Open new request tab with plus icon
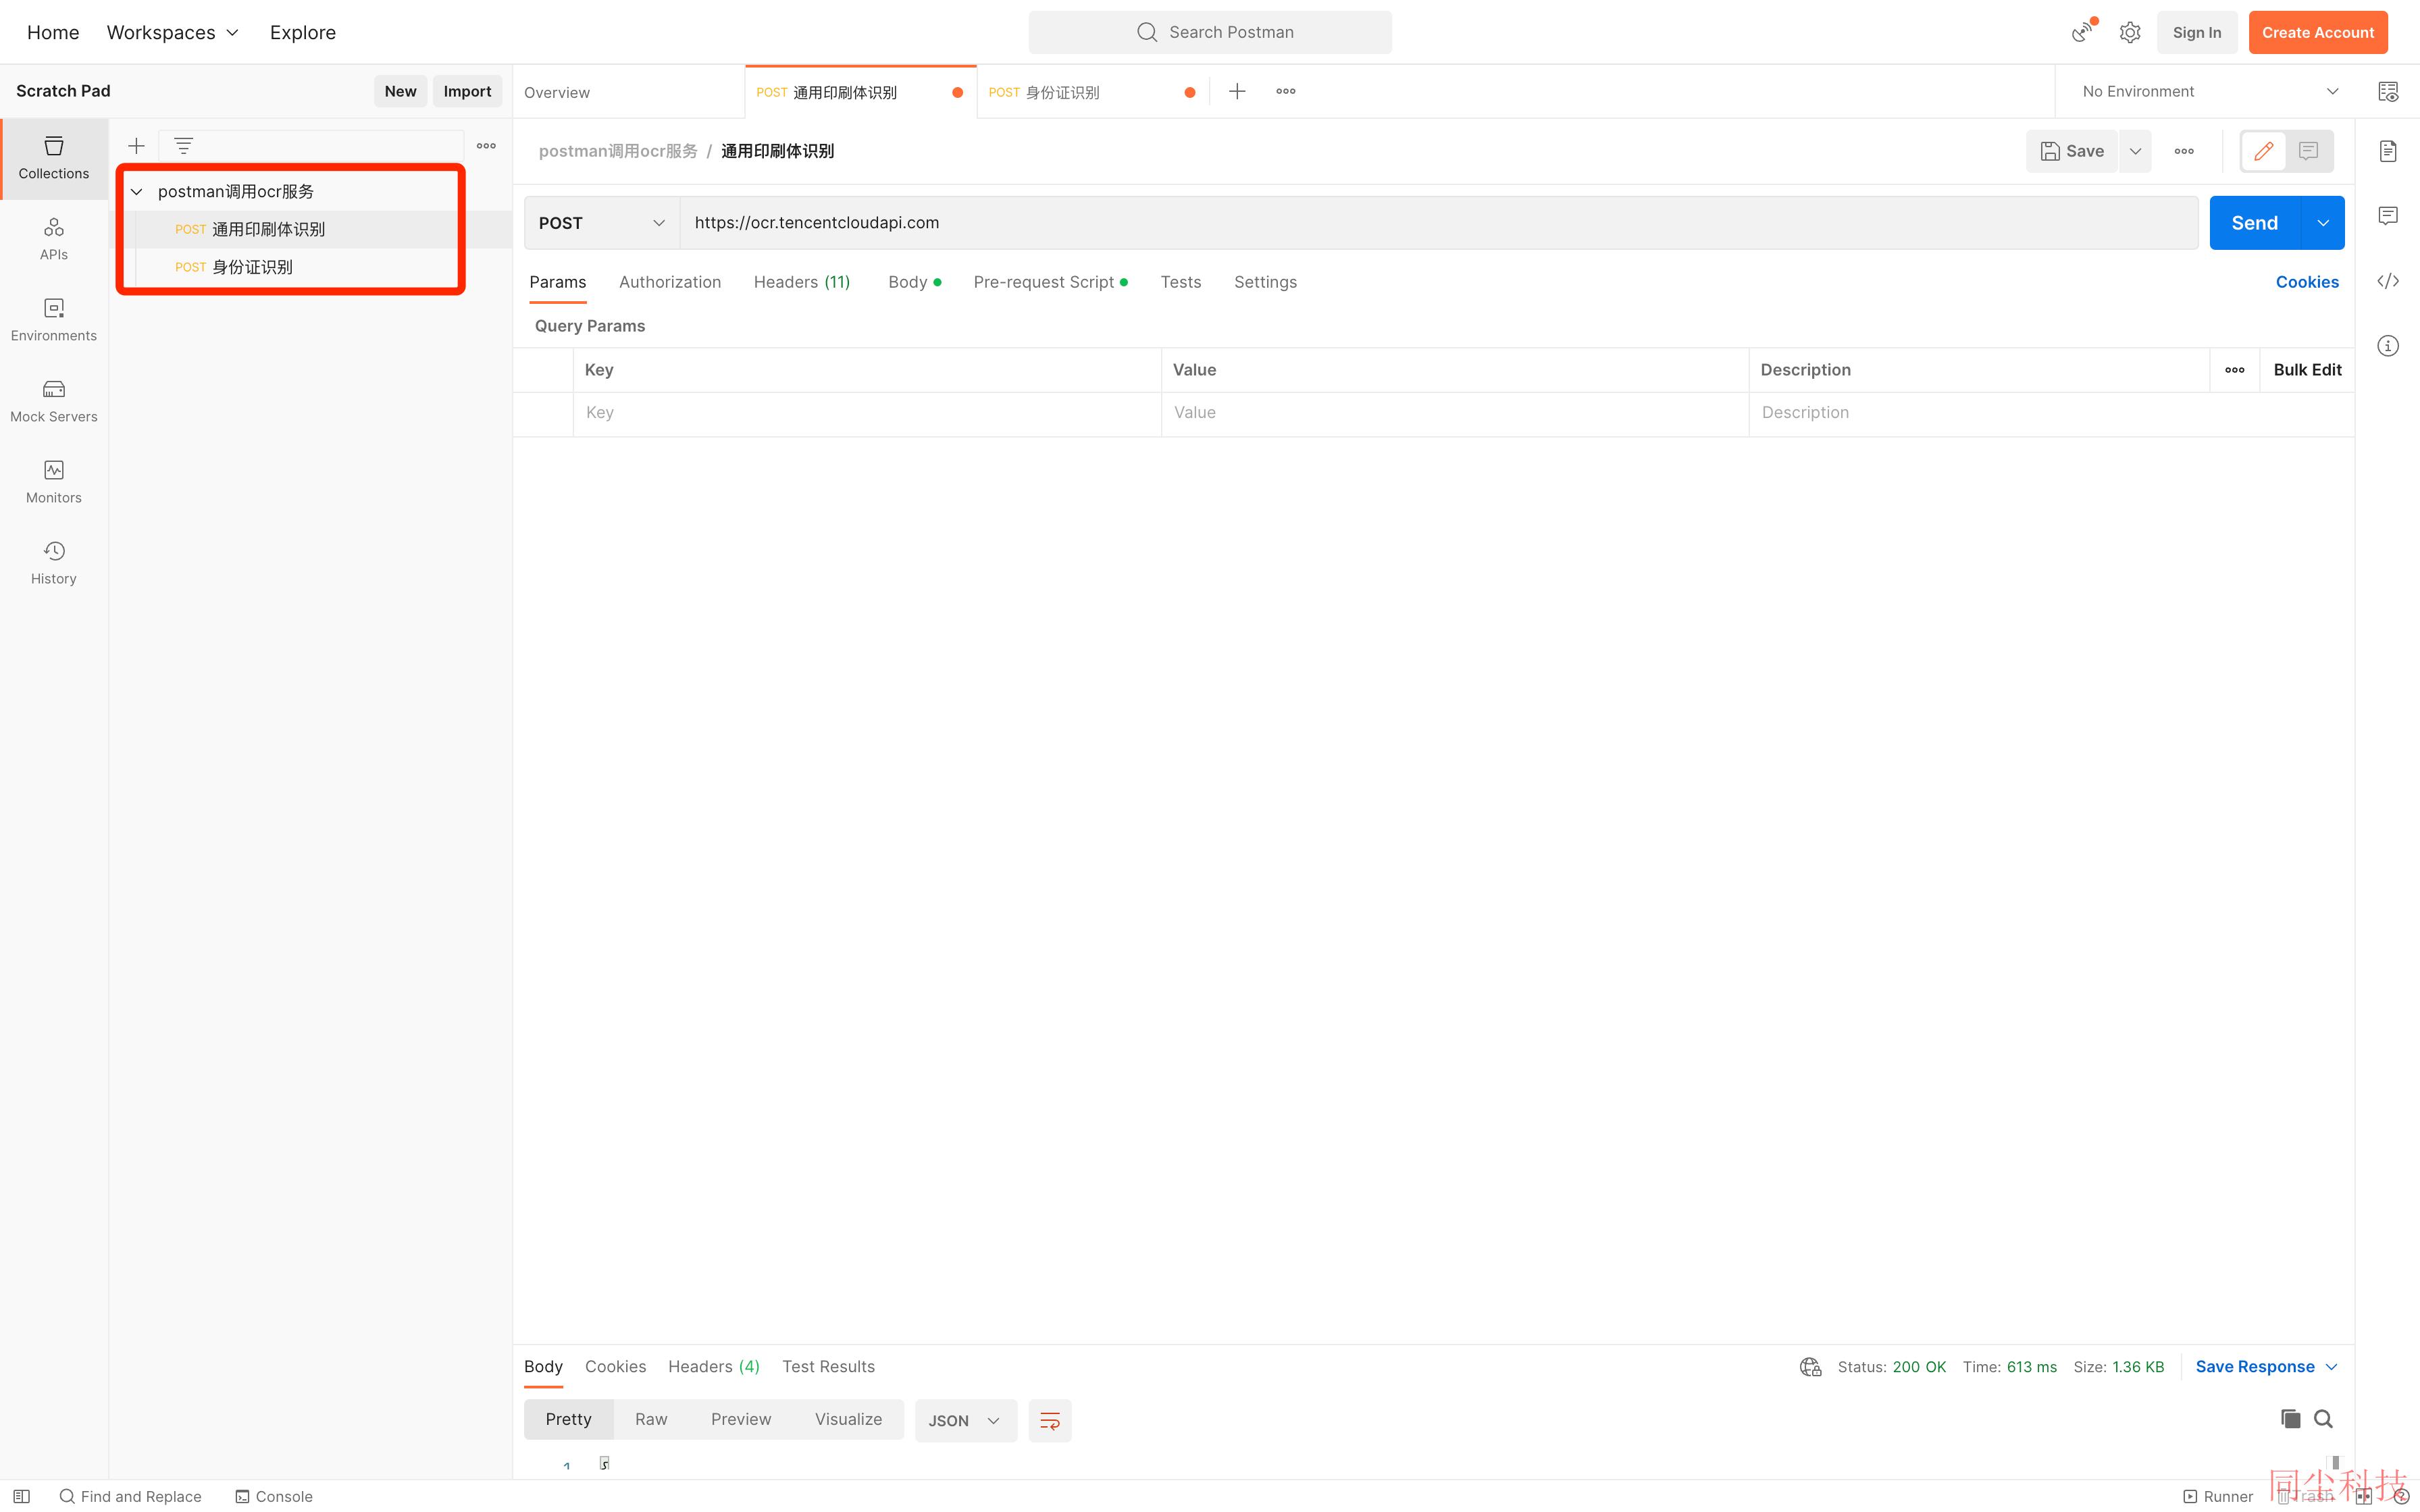2420x1512 pixels. click(x=1237, y=91)
